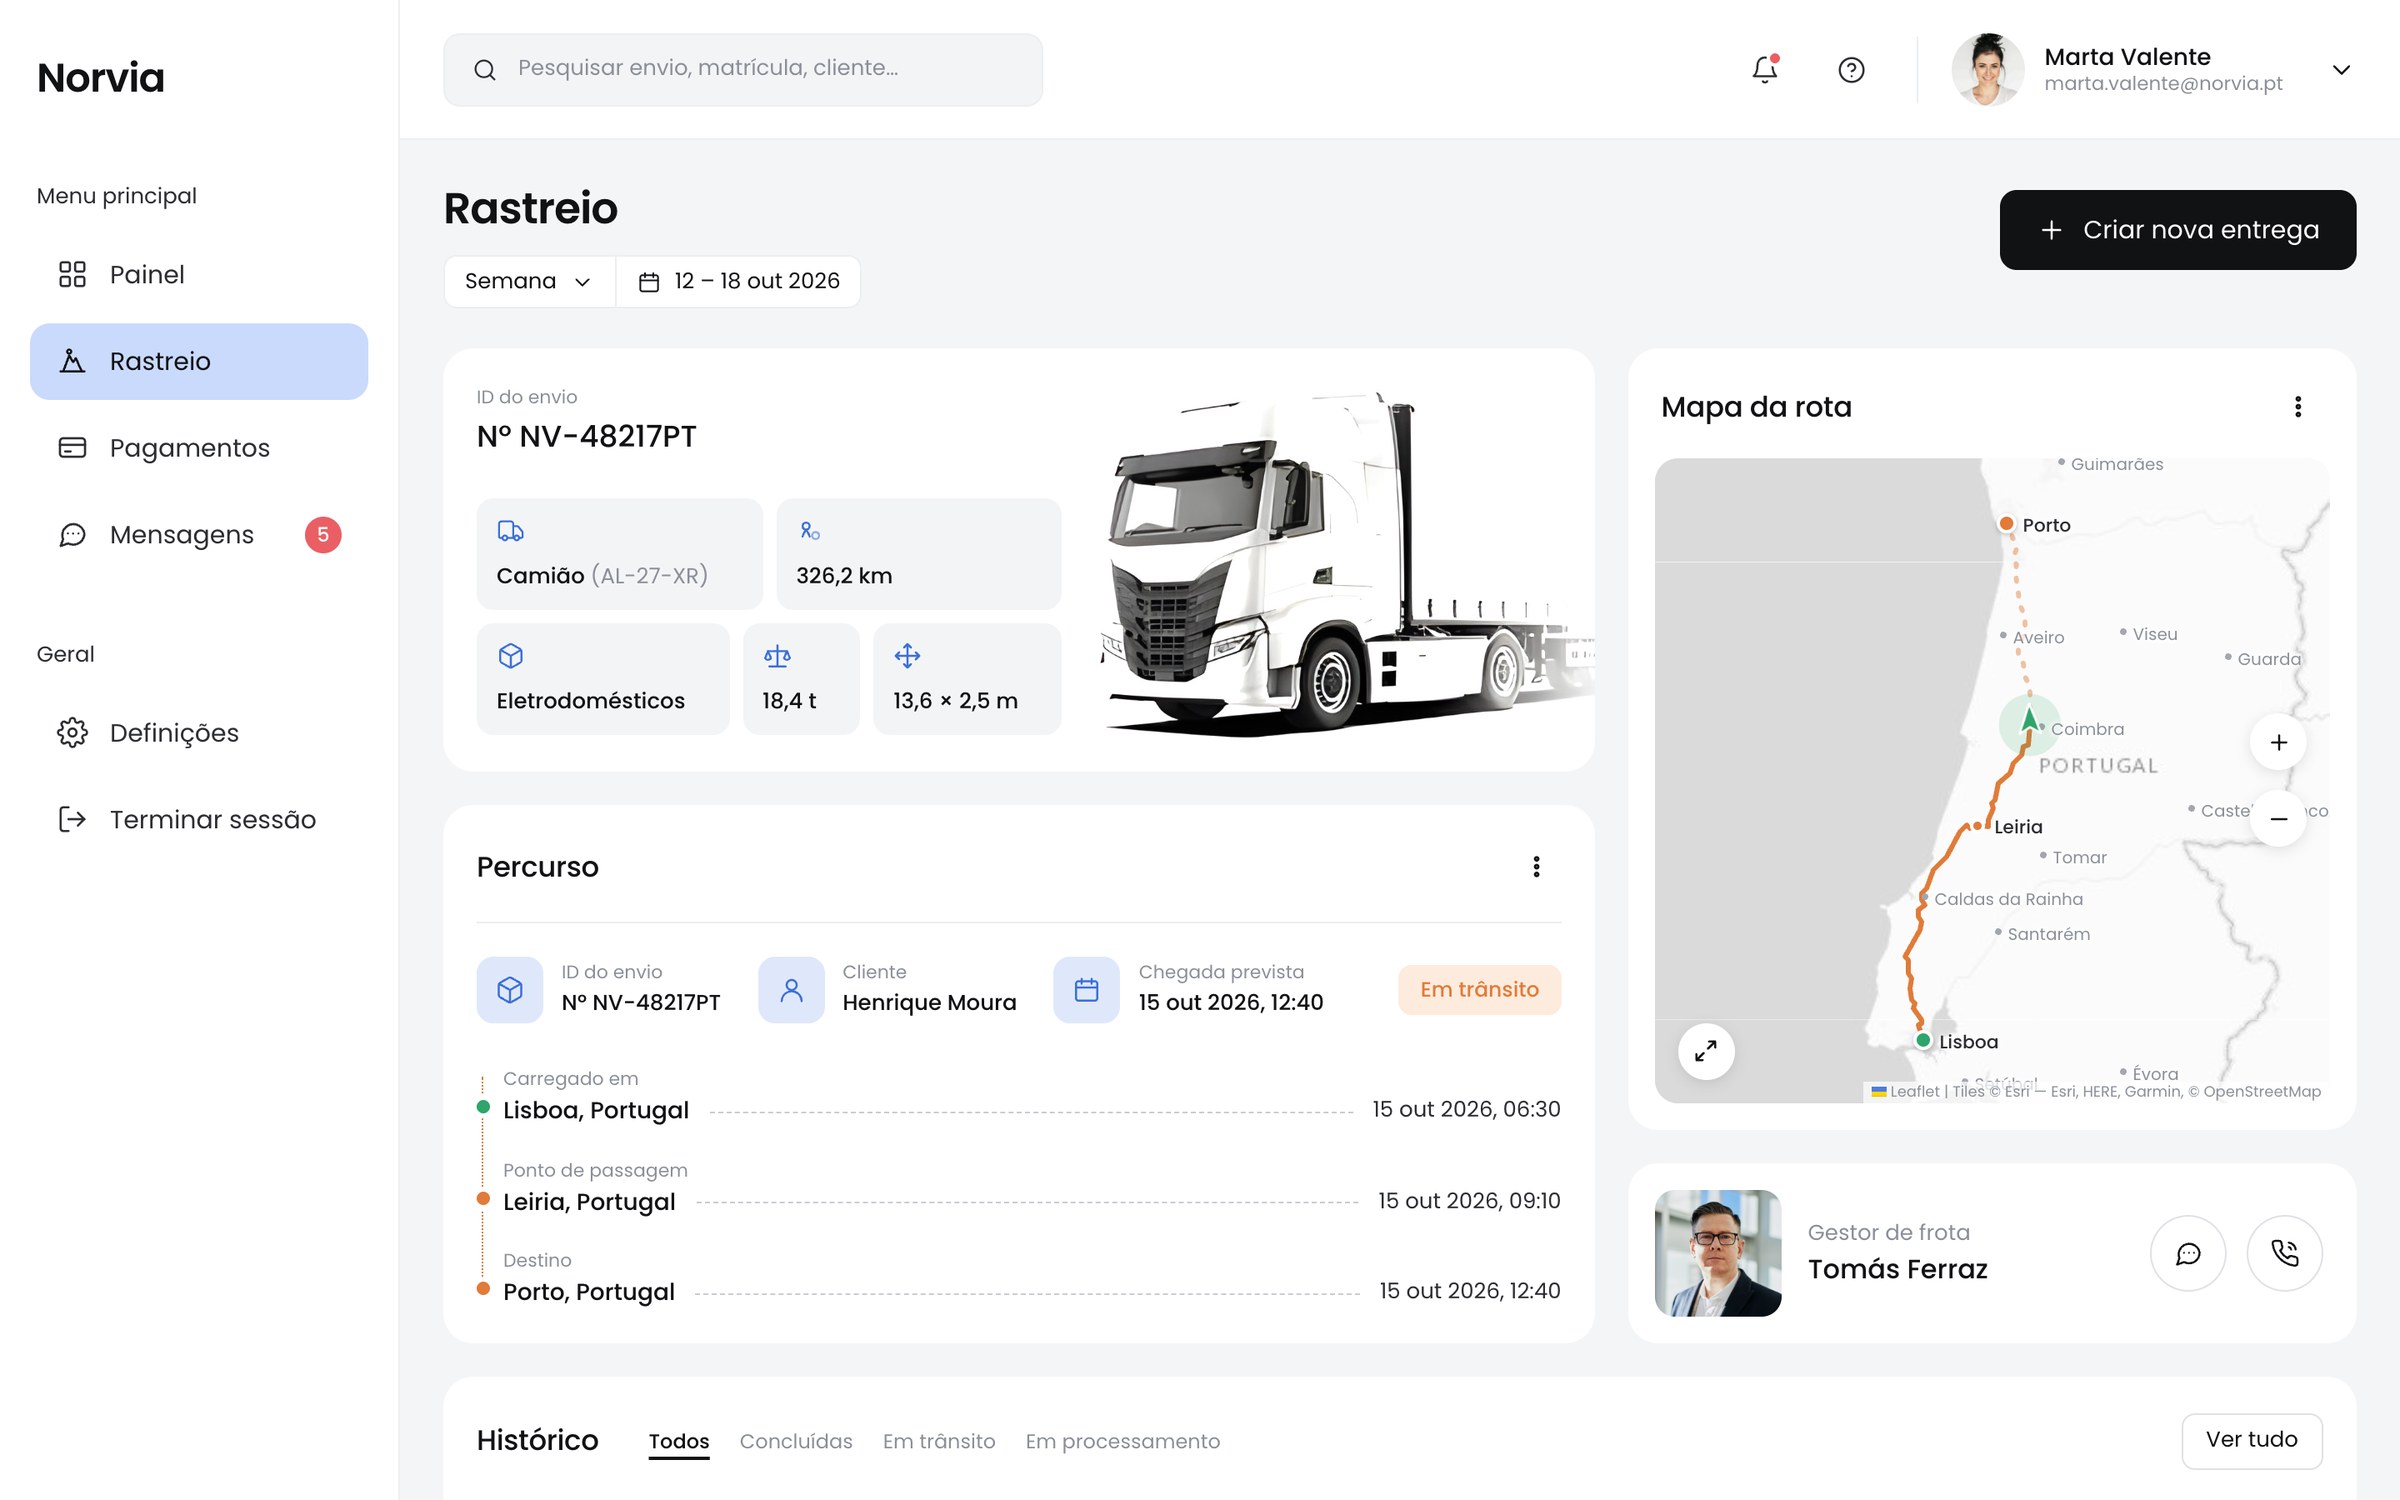Screen dimensions: 2400x1500
Task: Open the notifications bell
Action: 1765,69
